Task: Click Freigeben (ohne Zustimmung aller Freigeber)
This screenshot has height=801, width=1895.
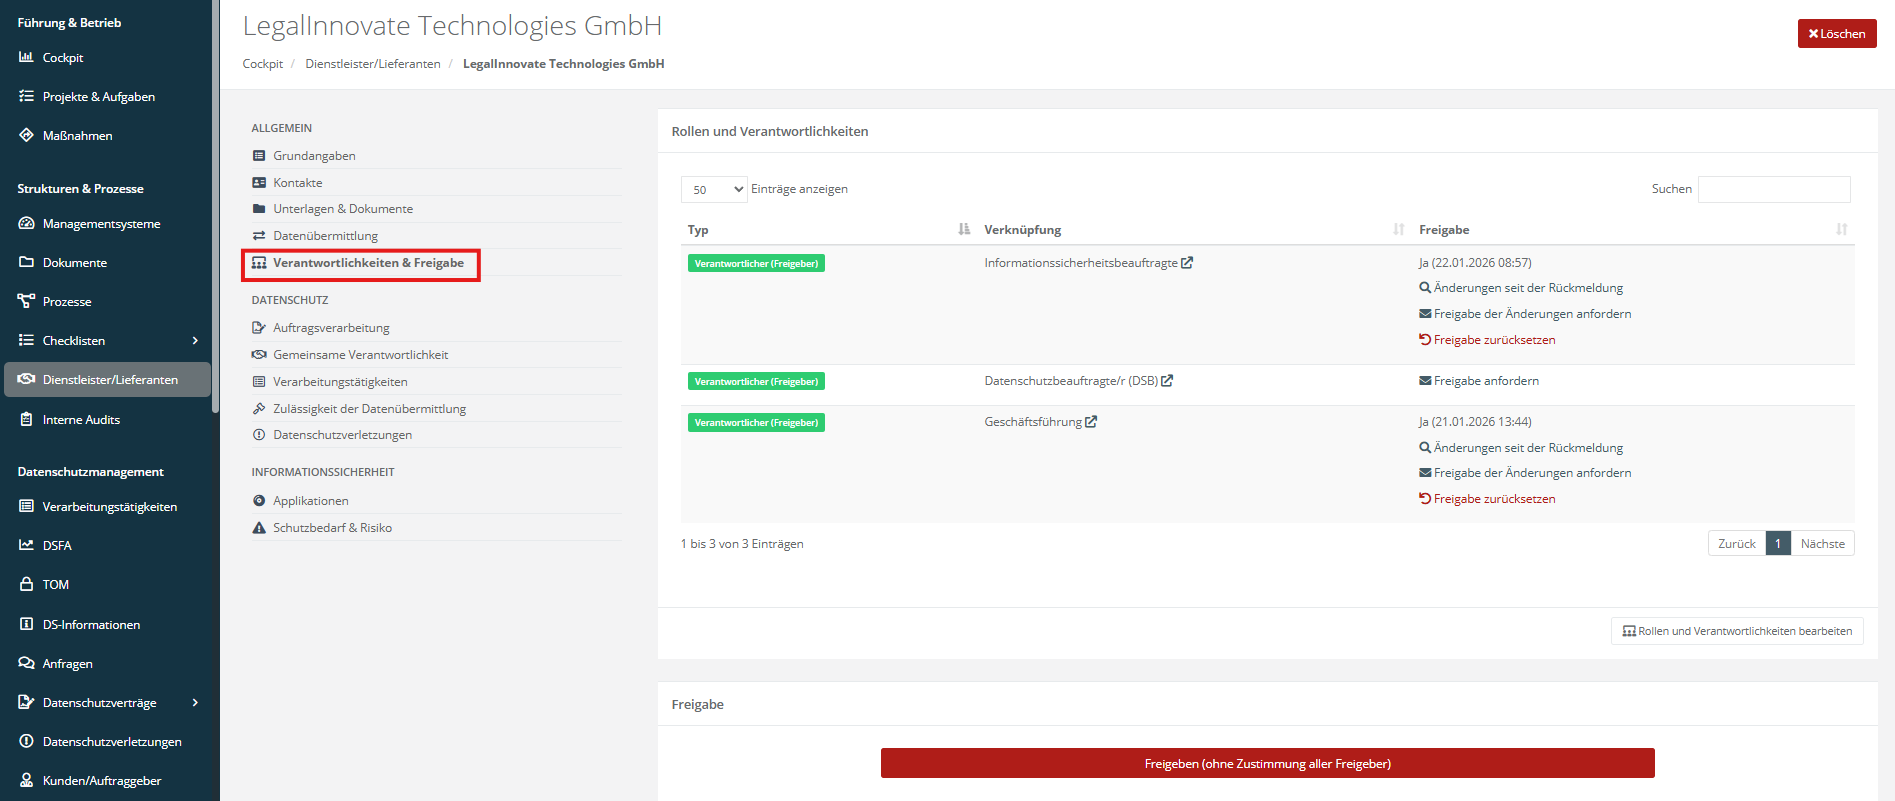Action: pyautogui.click(x=1267, y=764)
